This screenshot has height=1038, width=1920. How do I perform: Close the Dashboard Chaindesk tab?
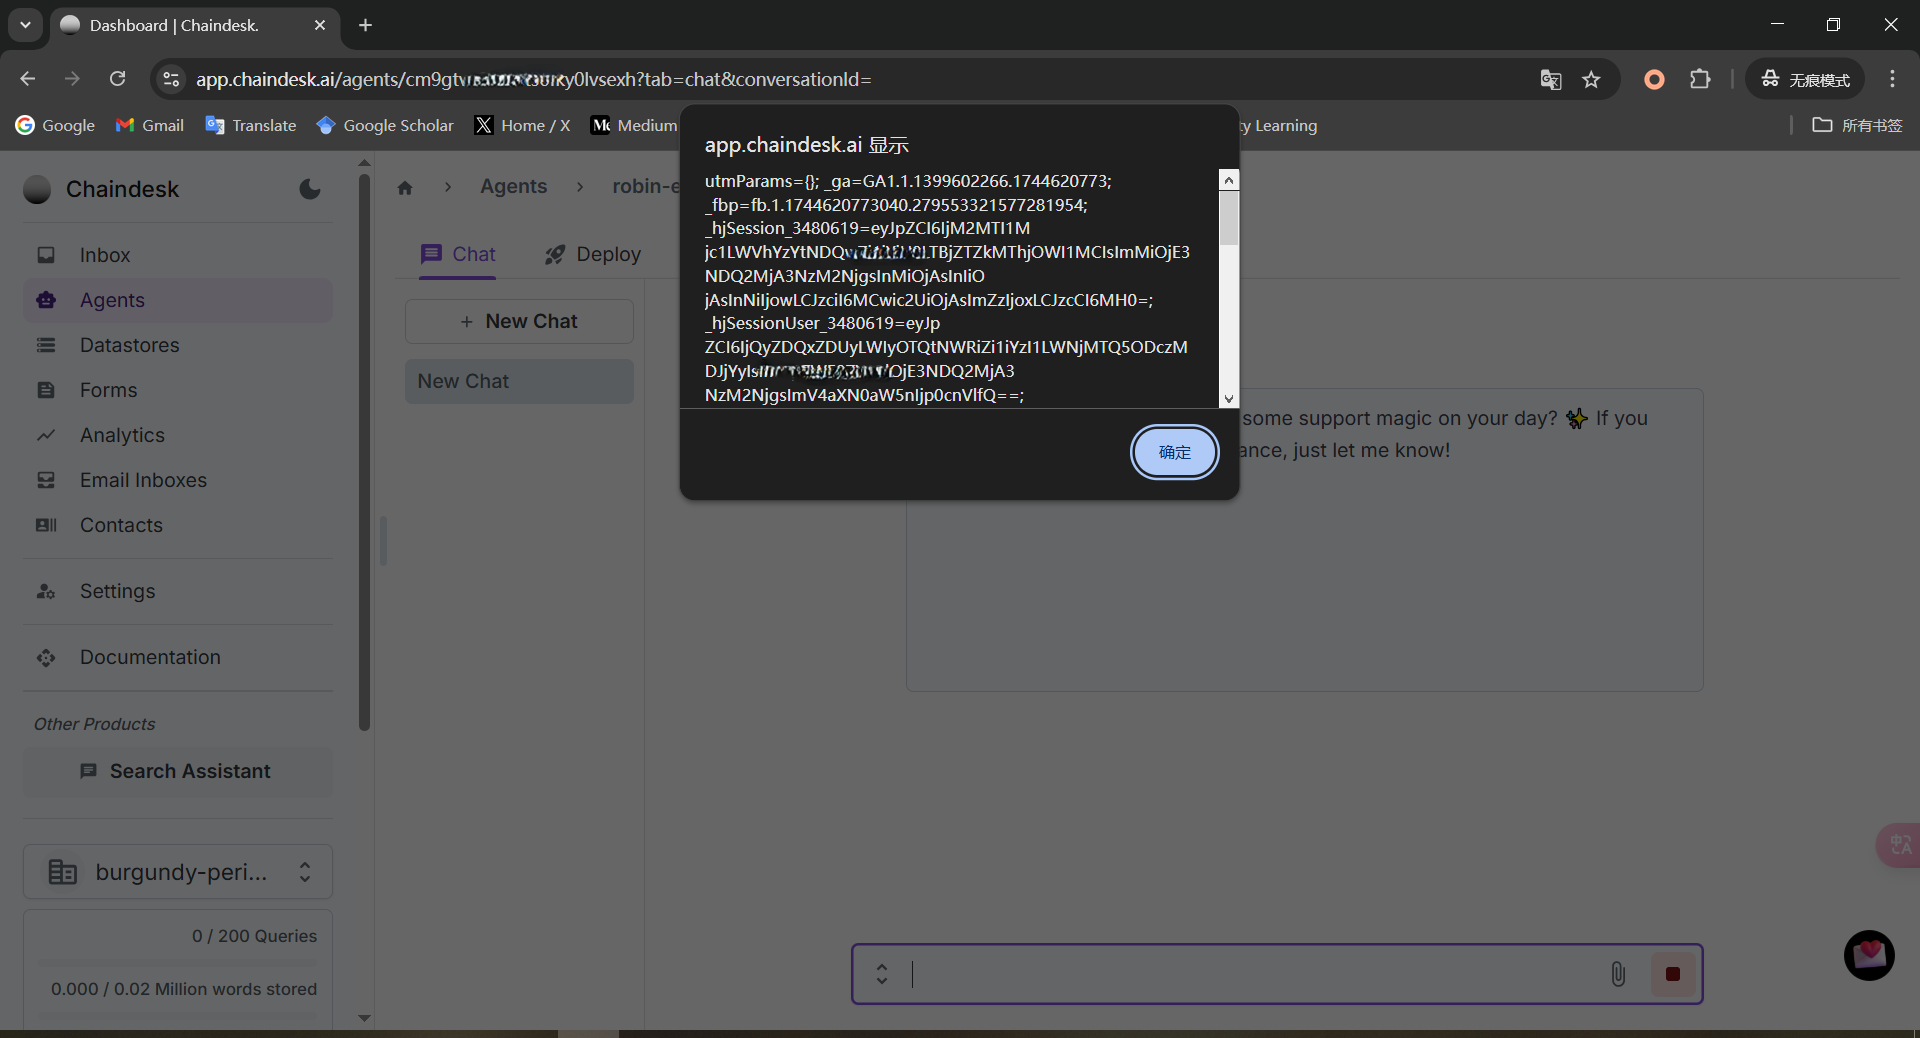click(320, 25)
